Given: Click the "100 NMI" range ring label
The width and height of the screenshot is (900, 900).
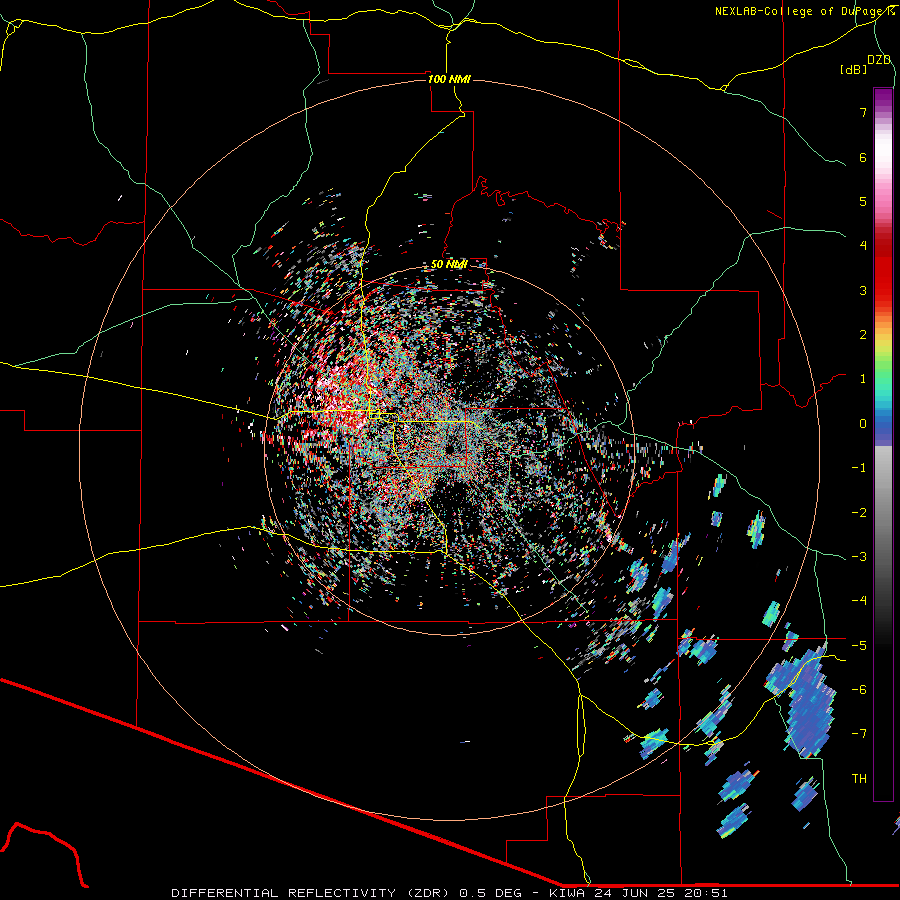Looking at the screenshot, I should pos(449,79).
